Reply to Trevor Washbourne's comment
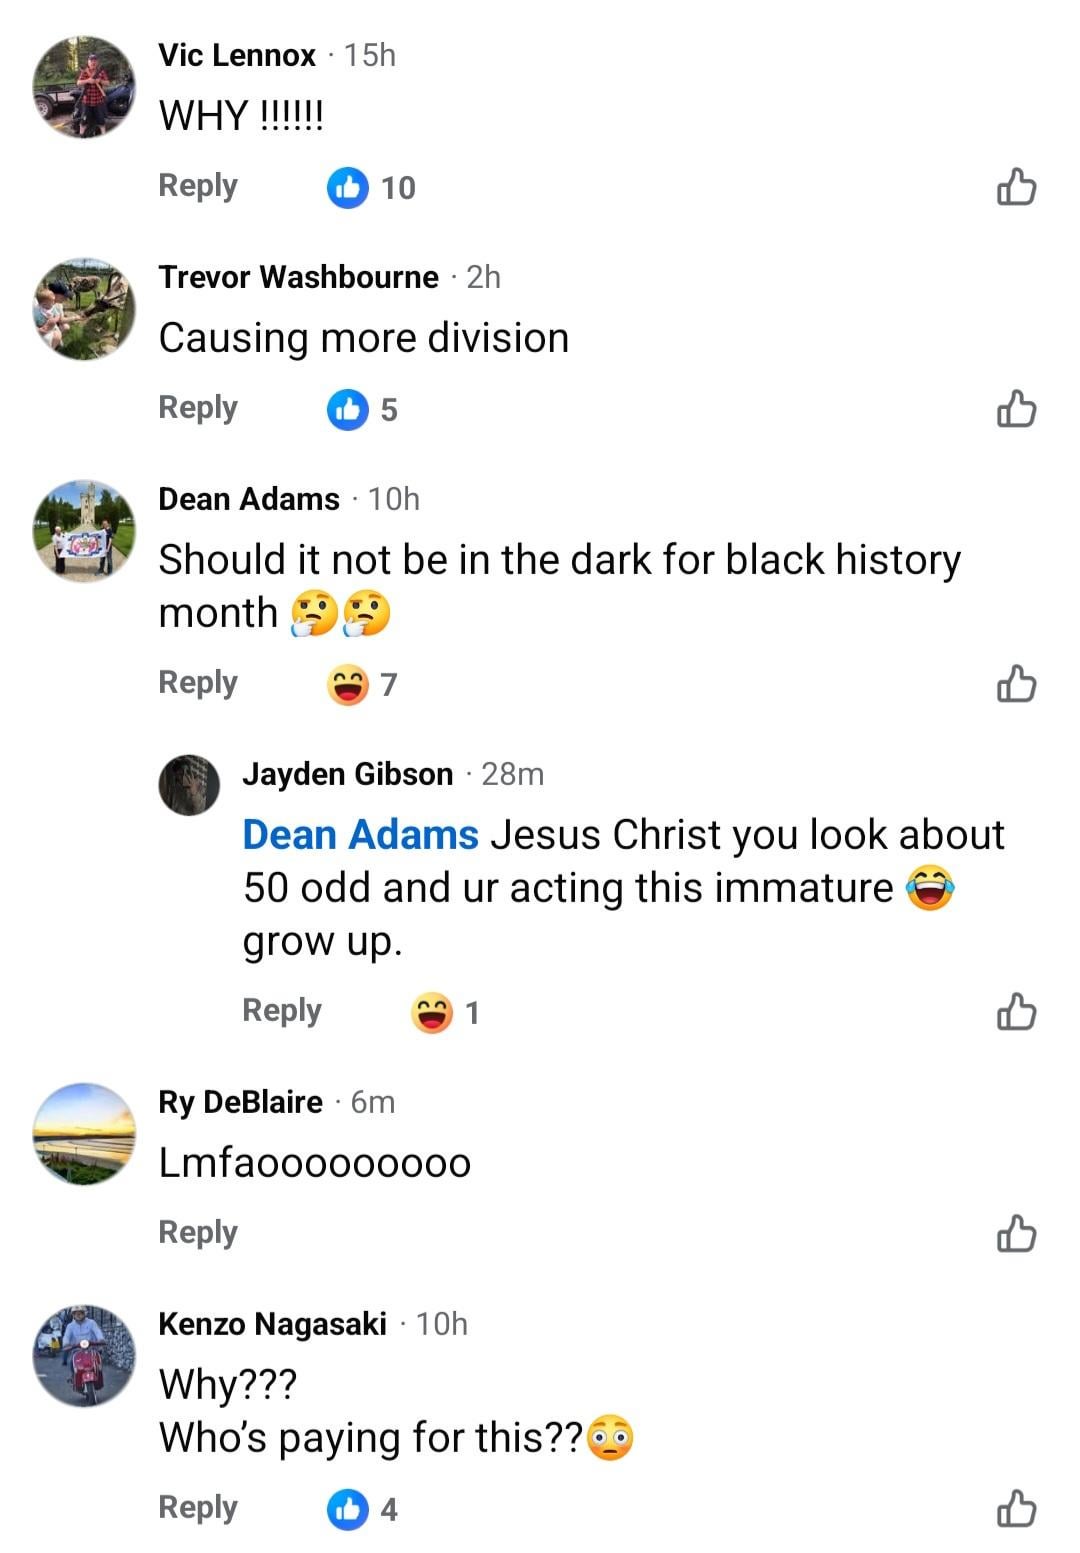This screenshot has width=1080, height=1553. click(198, 408)
